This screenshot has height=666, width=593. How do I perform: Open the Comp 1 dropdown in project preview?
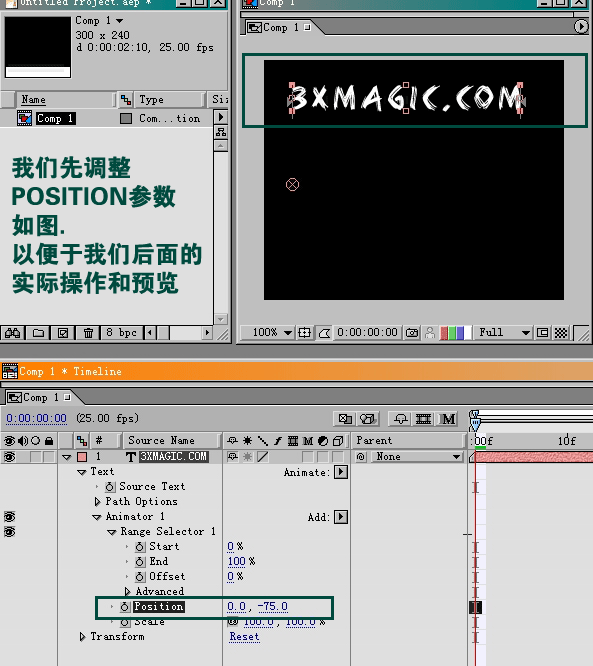(x=119, y=20)
